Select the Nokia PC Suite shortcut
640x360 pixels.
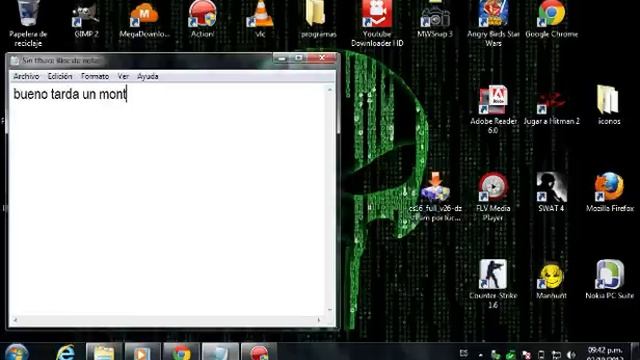(609, 280)
